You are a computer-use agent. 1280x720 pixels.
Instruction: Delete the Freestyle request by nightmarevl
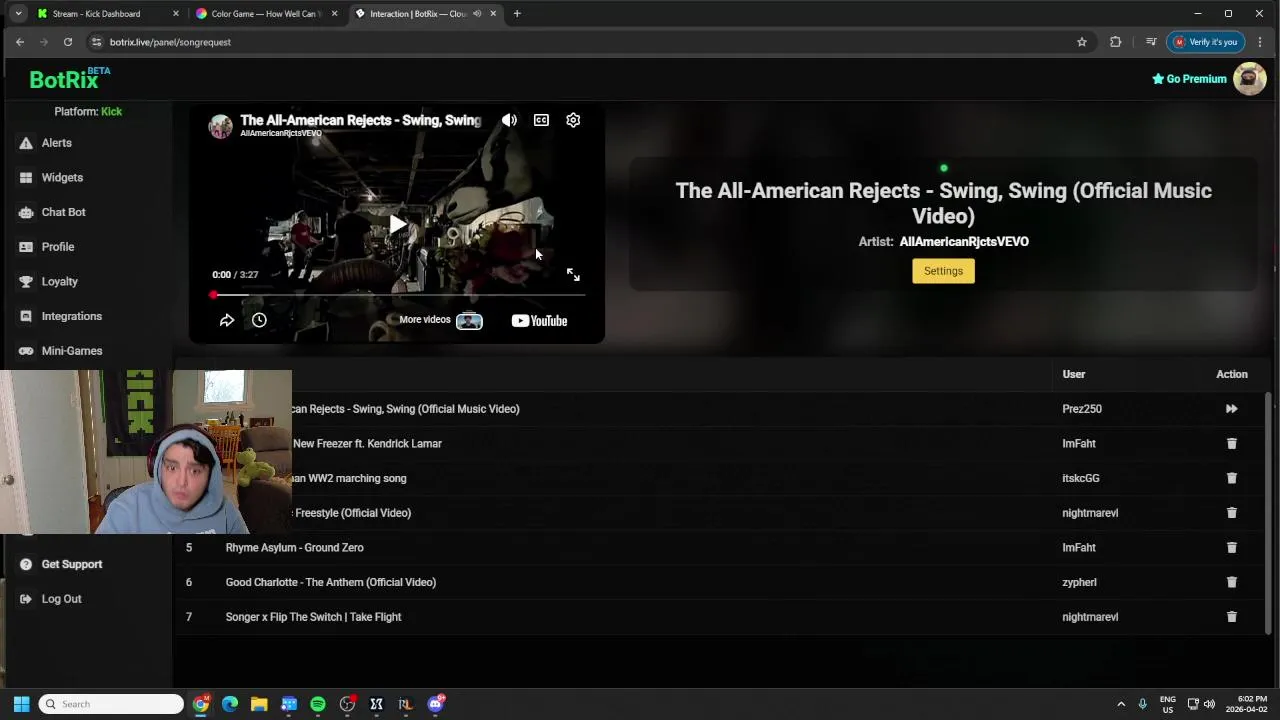coord(1231,513)
